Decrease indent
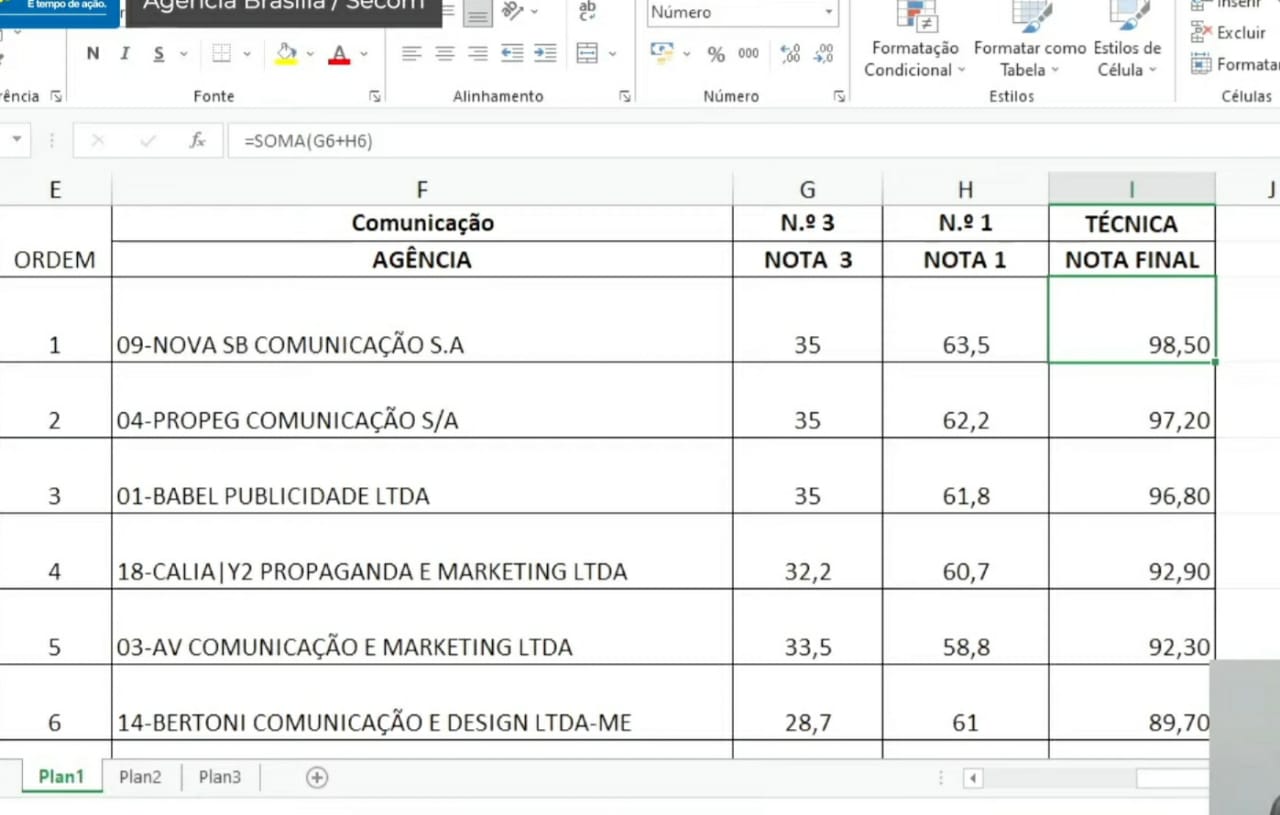The image size is (1280, 815). 512,54
